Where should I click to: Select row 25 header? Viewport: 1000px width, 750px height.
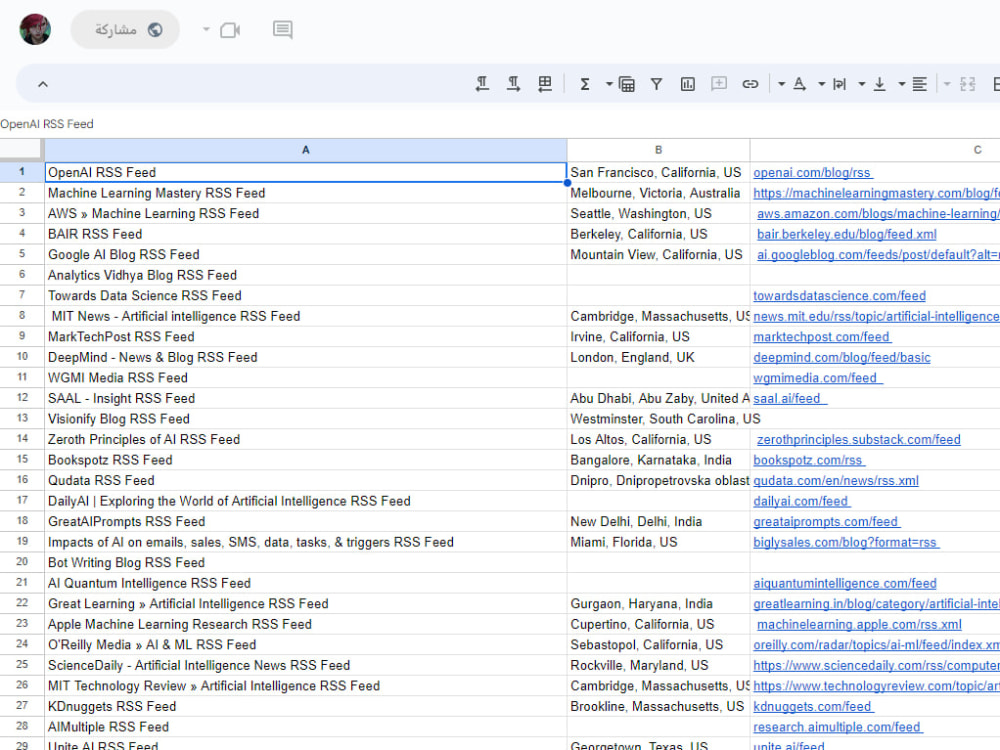(x=22, y=665)
